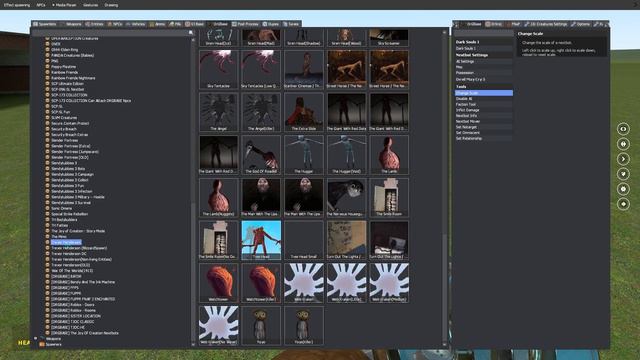Select the Nextbot Mover tool

[x=484, y=121]
